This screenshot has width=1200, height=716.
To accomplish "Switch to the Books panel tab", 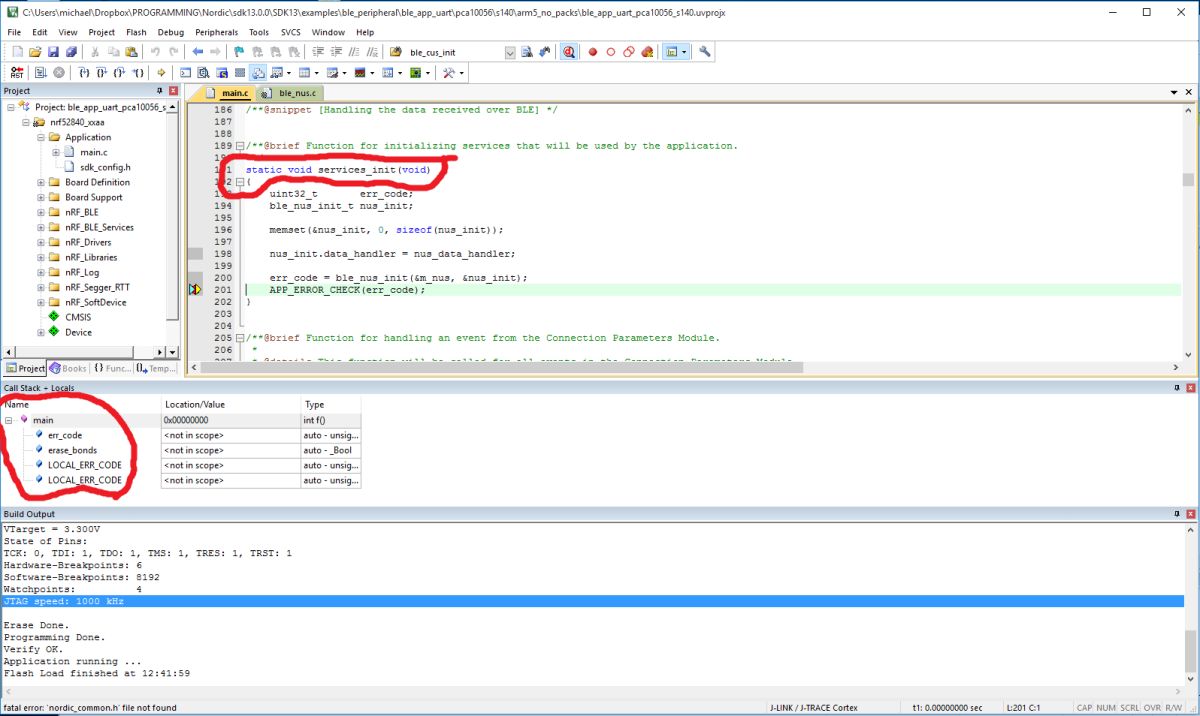I will [x=69, y=369].
